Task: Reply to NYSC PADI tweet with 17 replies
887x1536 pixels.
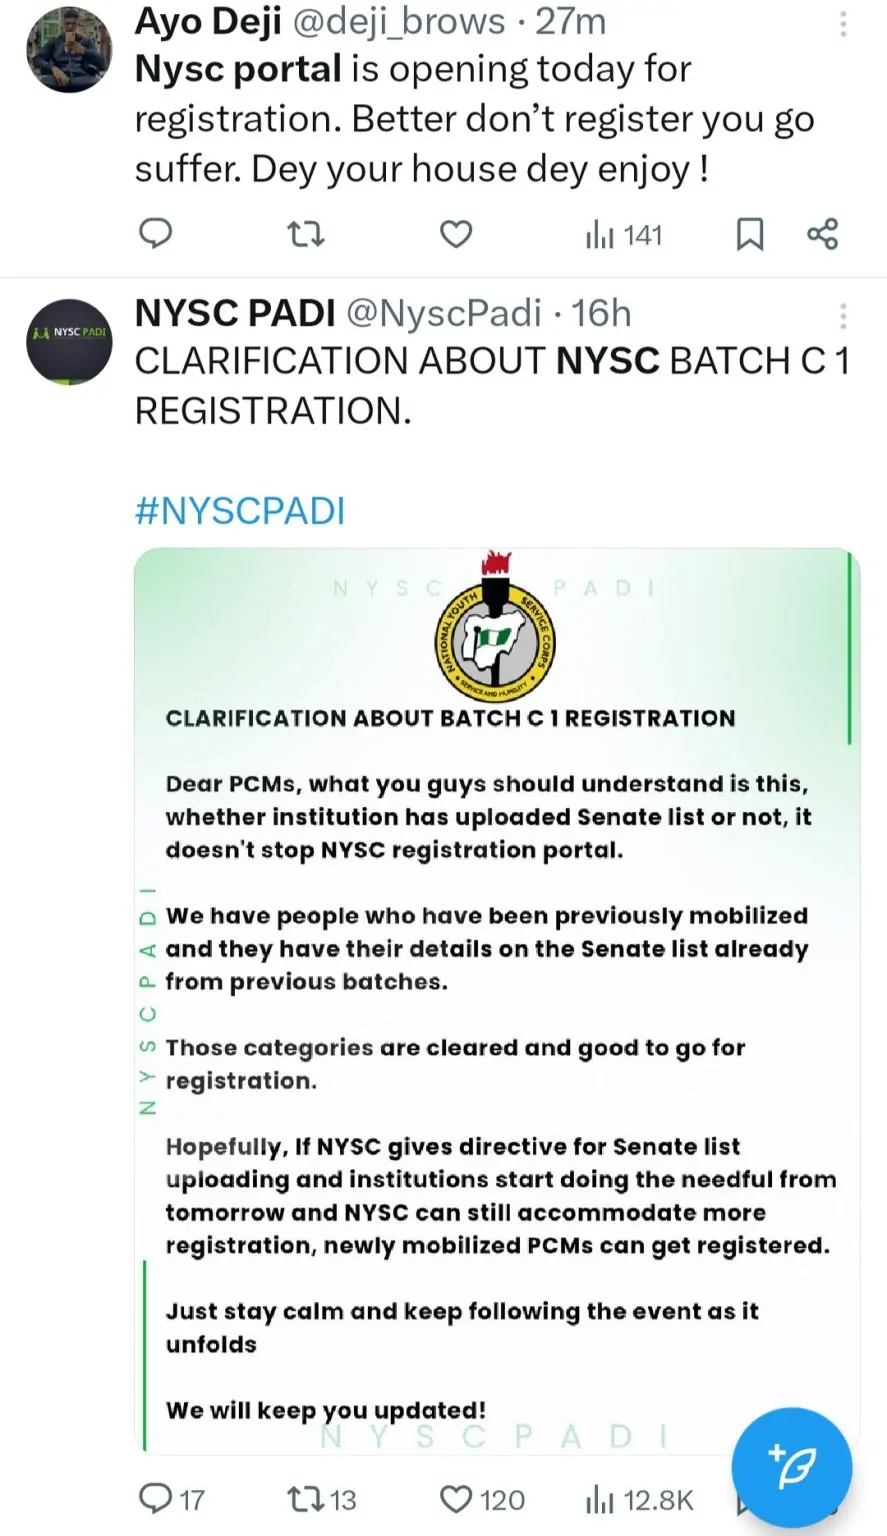Action: pyautogui.click(x=170, y=1499)
